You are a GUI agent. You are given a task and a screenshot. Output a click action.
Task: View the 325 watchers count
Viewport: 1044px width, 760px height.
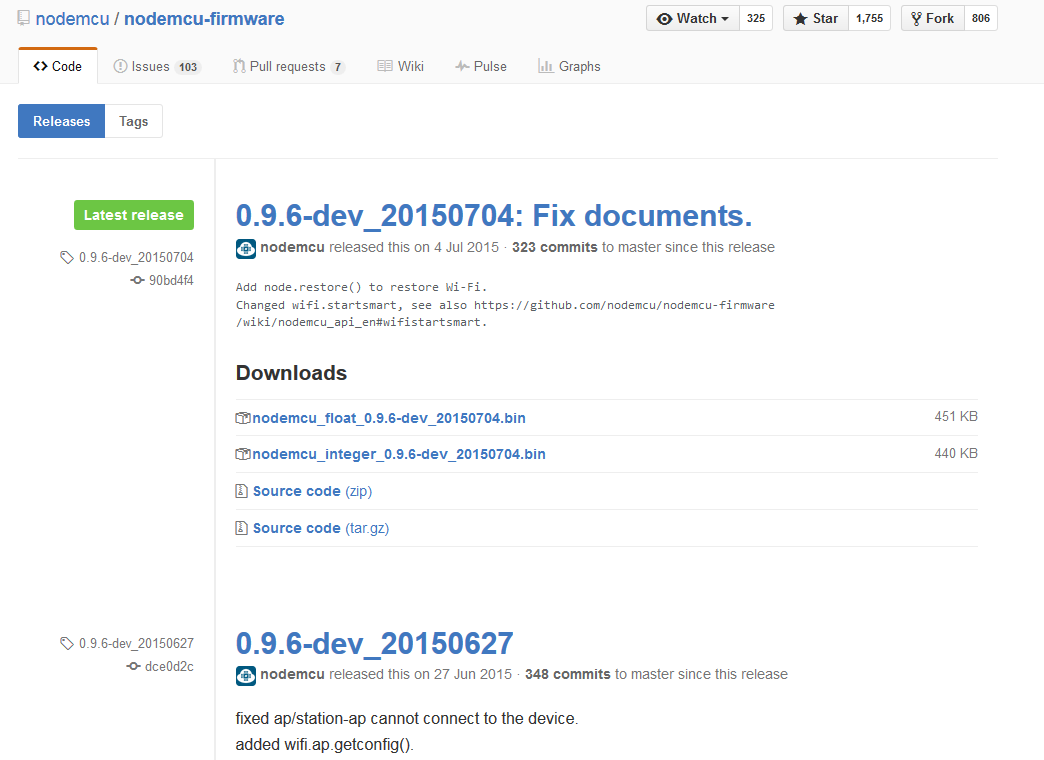click(756, 18)
